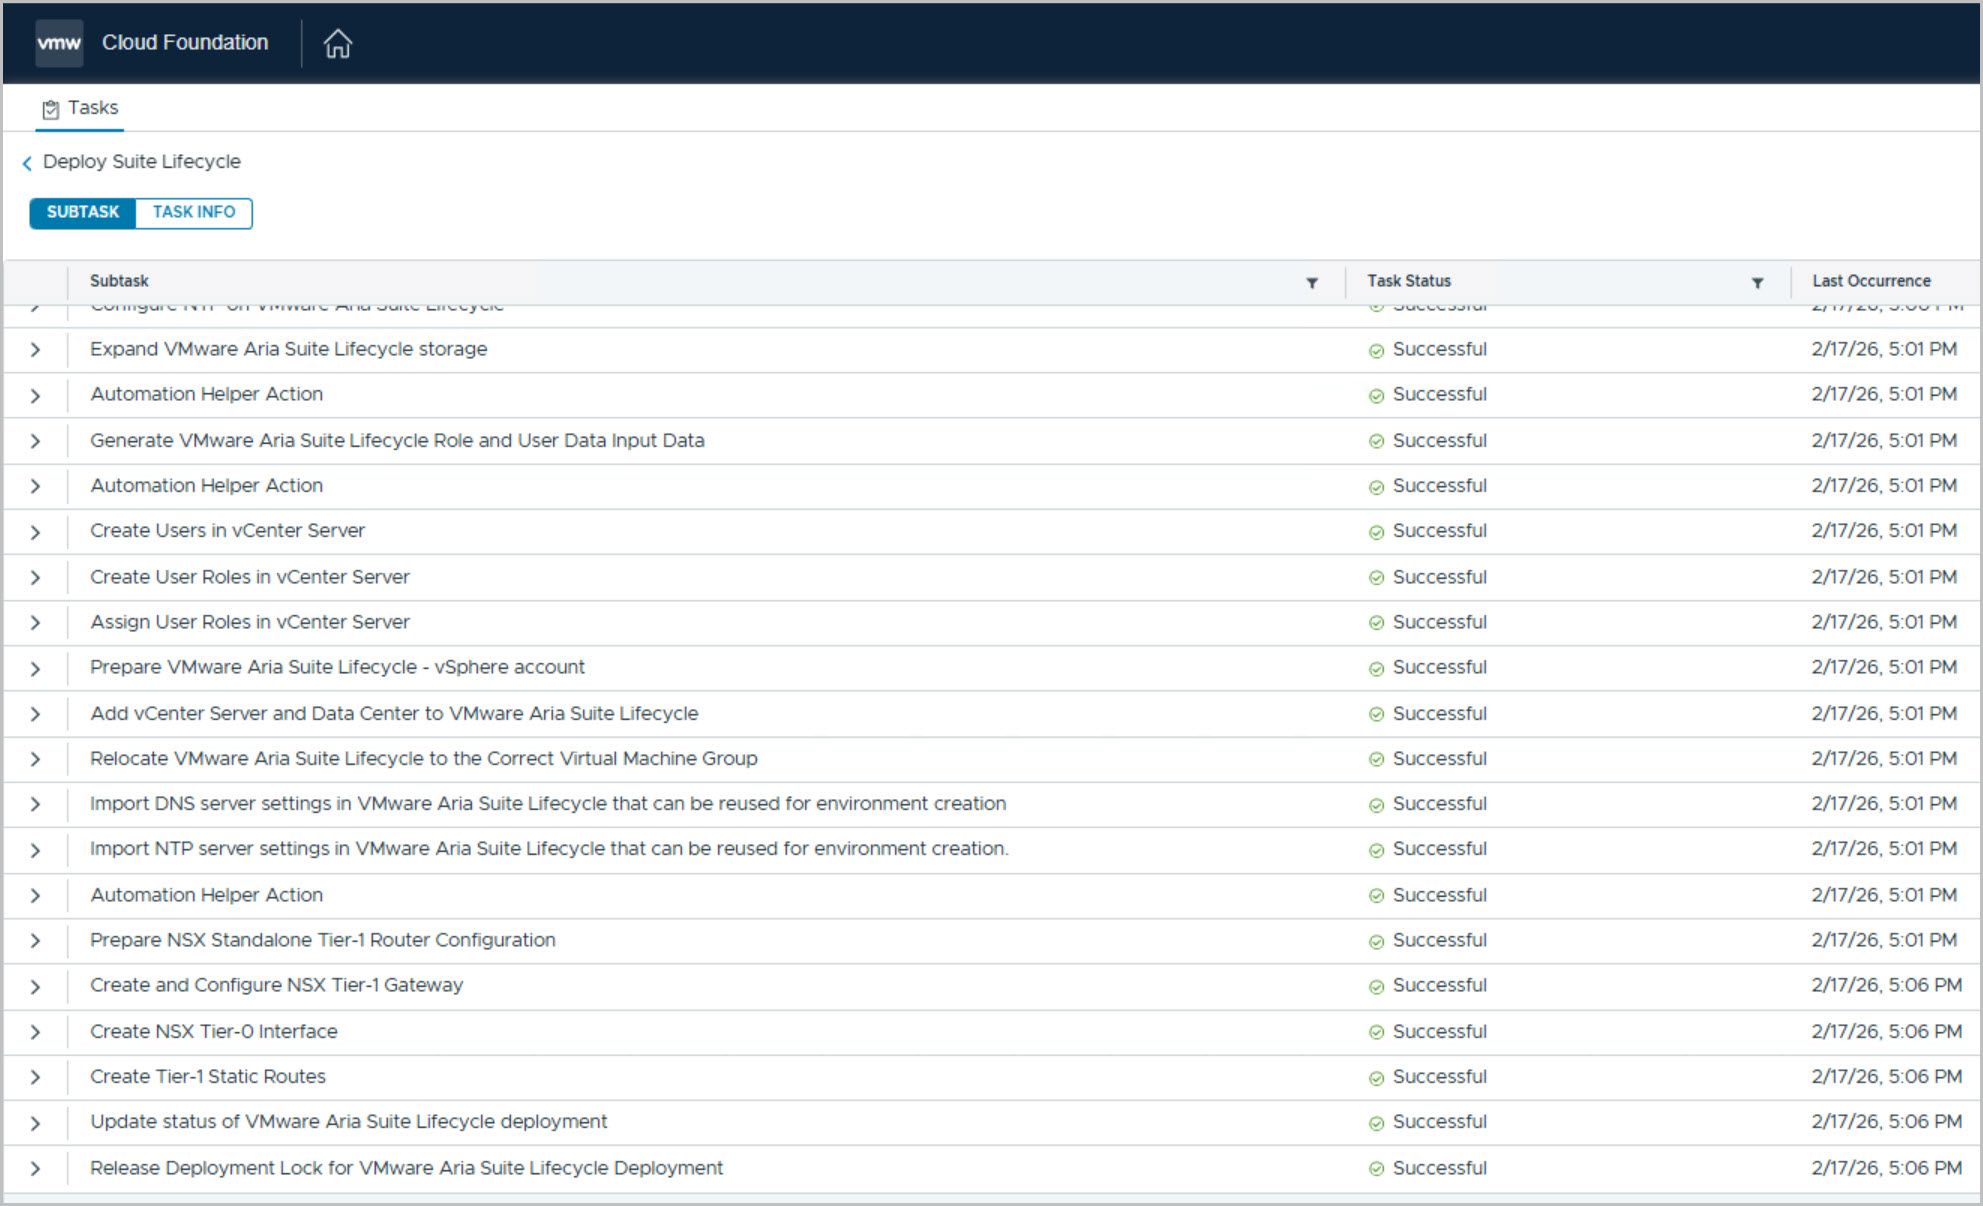Expand Expand VMware Aria Suite Lifecycle storage row
The image size is (1983, 1206).
[35, 350]
